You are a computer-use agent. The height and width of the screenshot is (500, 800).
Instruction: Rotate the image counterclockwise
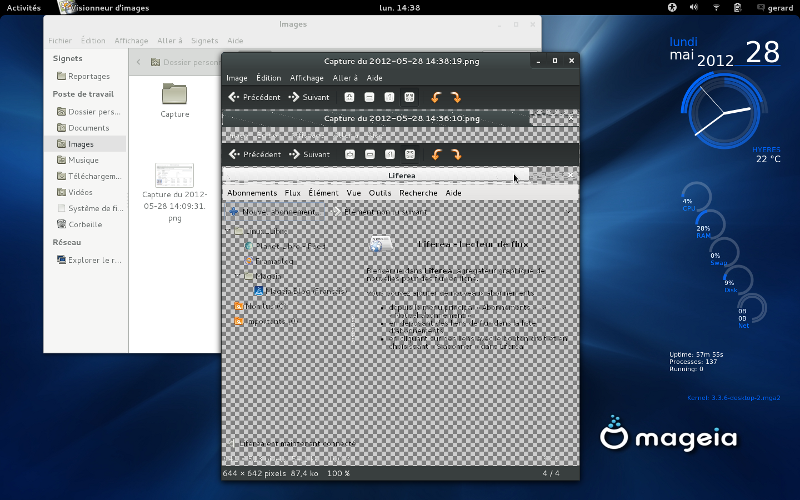click(436, 97)
